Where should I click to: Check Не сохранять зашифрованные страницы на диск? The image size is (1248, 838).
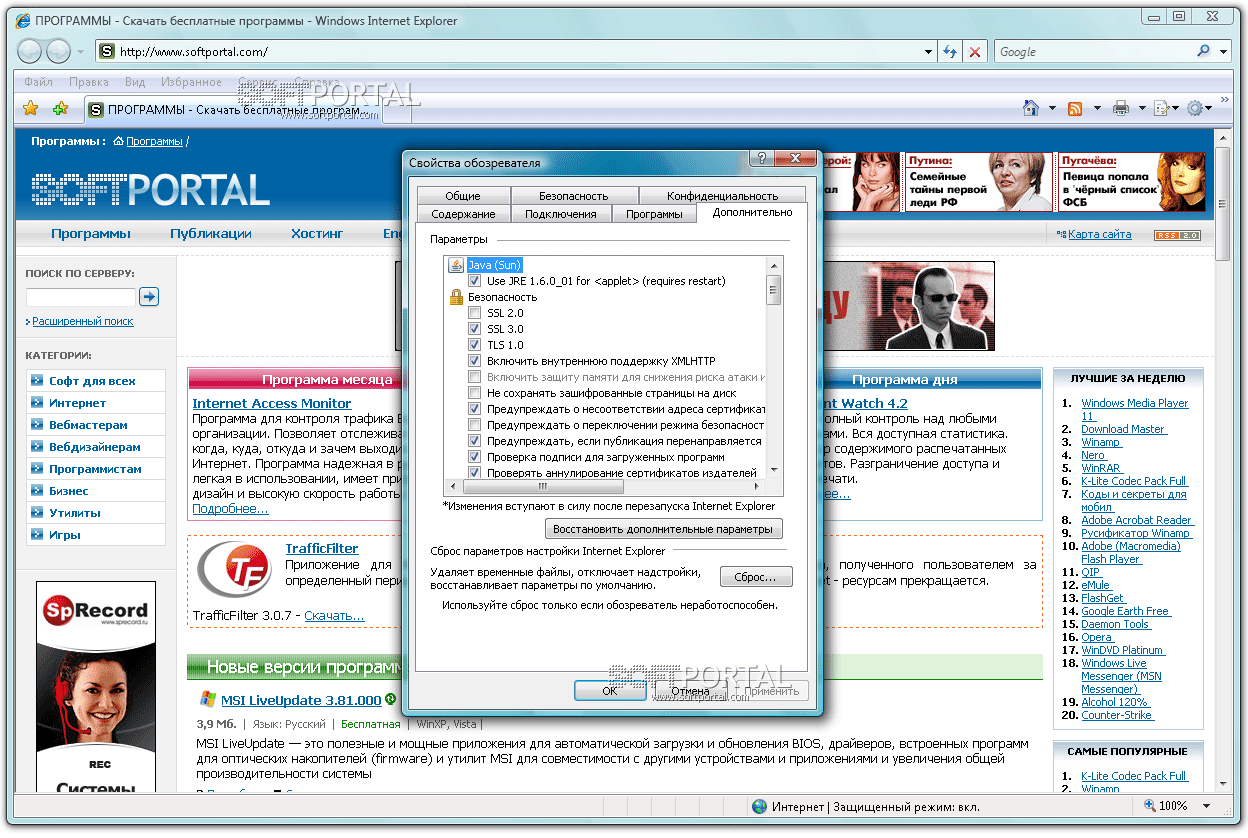[475, 393]
